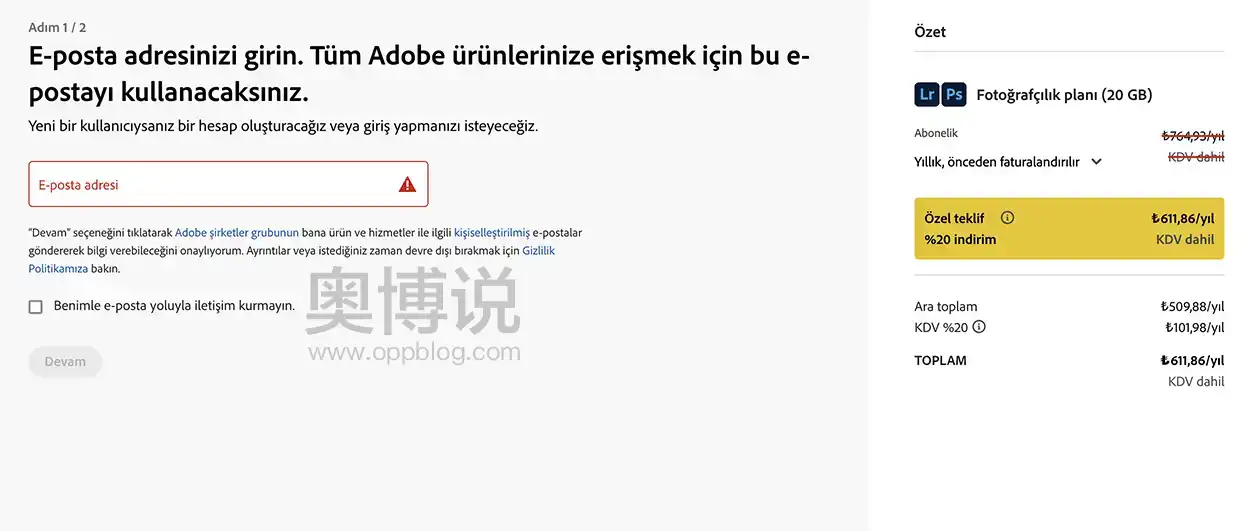
Task: Click the Lightroom Lr product icon
Action: point(927,95)
